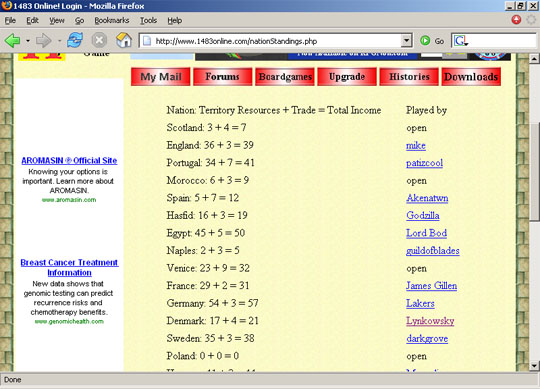Open the AROMASIN Official Site ad link
This screenshot has height=389, width=540.
coord(69,160)
